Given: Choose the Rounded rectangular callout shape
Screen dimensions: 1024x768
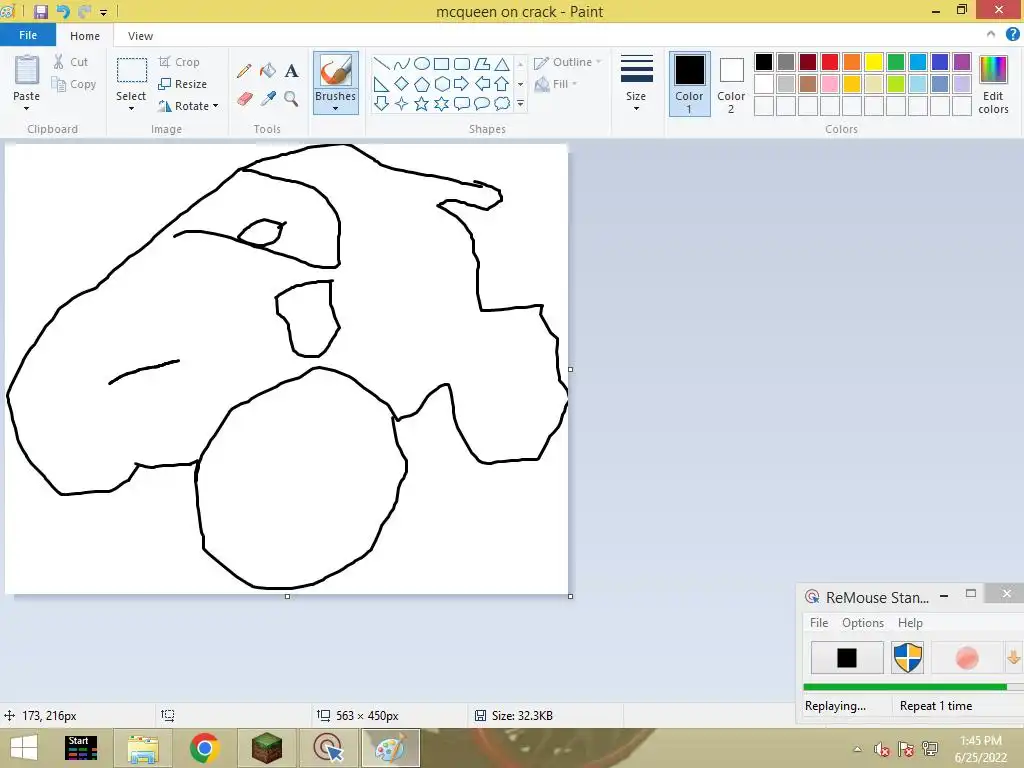Looking at the screenshot, I should tap(462, 103).
